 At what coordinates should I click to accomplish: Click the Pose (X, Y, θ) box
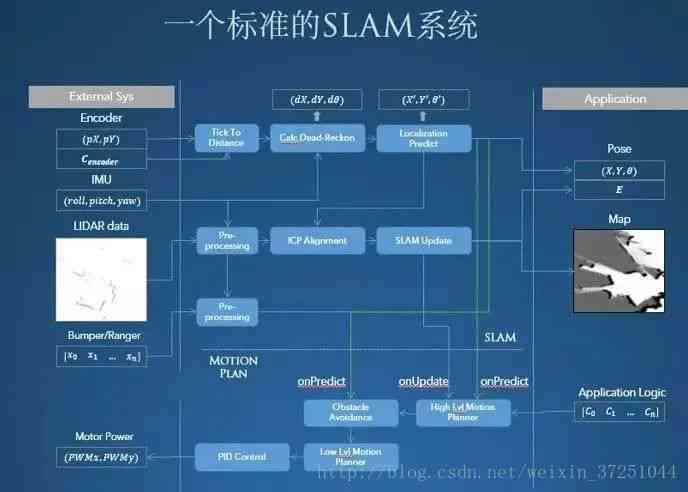click(x=619, y=170)
